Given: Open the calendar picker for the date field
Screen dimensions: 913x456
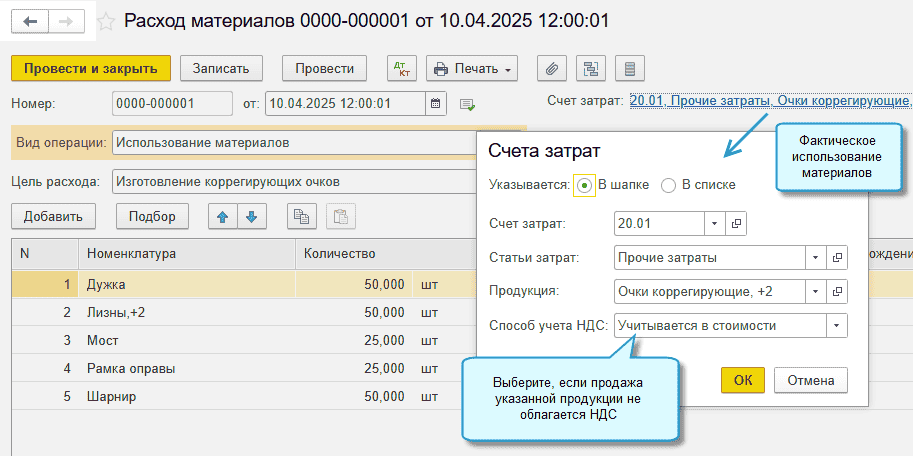Looking at the screenshot, I should pos(436,104).
